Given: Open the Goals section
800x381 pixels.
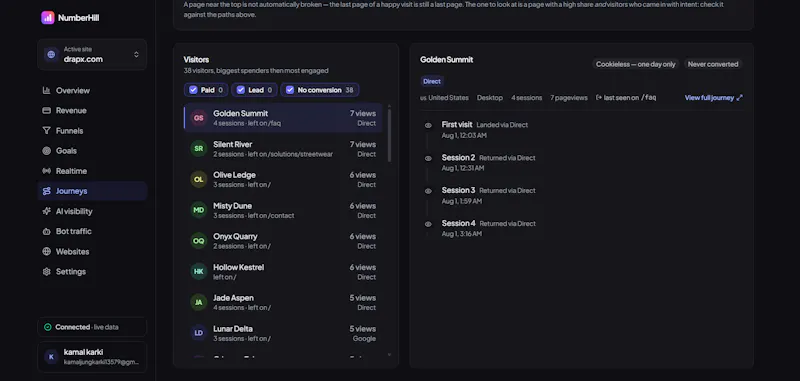Looking at the screenshot, I should (x=92, y=151).
